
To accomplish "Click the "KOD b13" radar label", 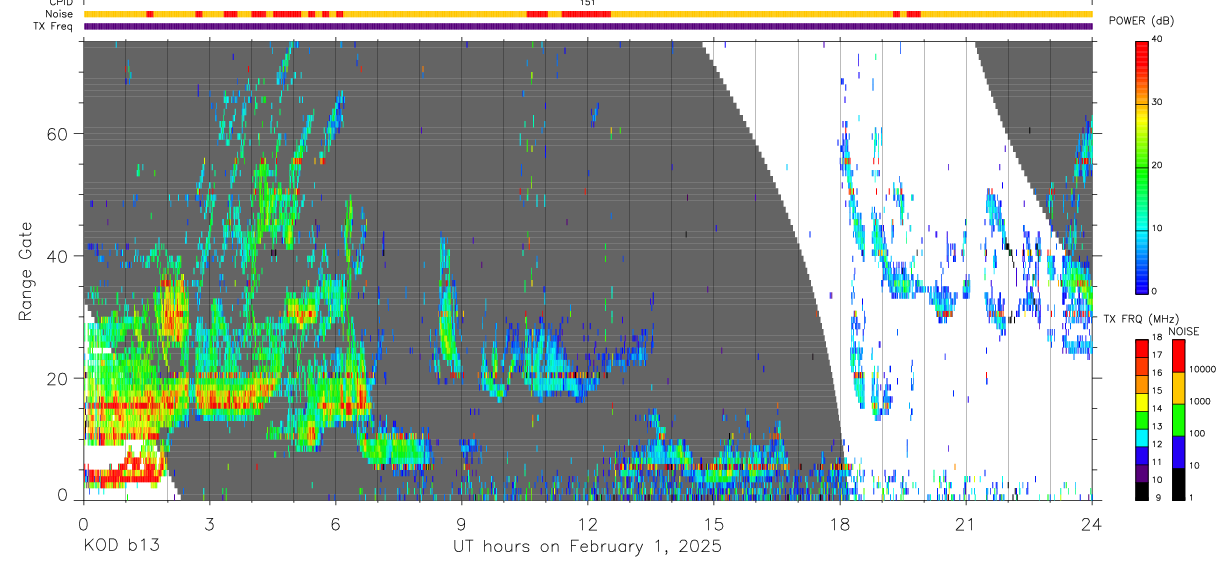I will click(x=121, y=547).
